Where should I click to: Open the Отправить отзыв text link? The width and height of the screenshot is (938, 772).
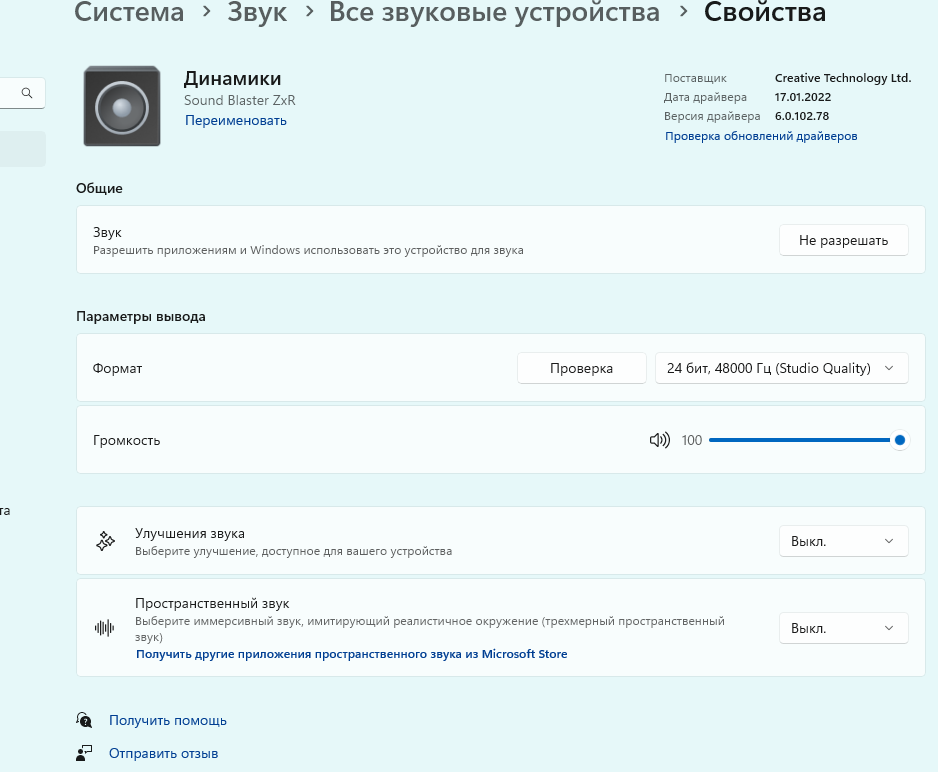coord(163,753)
